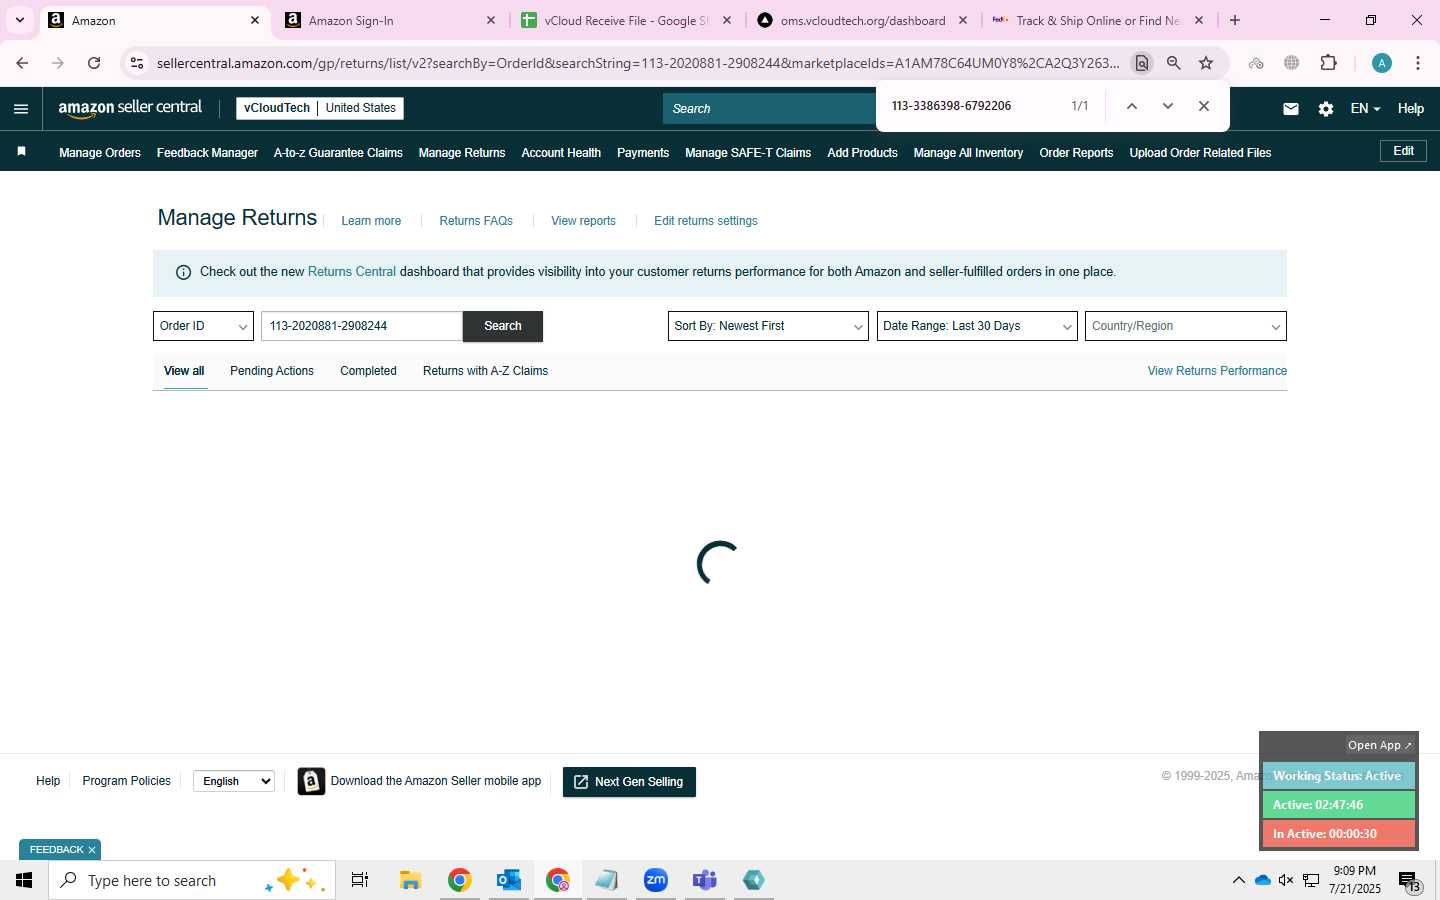Click the Amazon Seller Central logo

click(x=130, y=108)
